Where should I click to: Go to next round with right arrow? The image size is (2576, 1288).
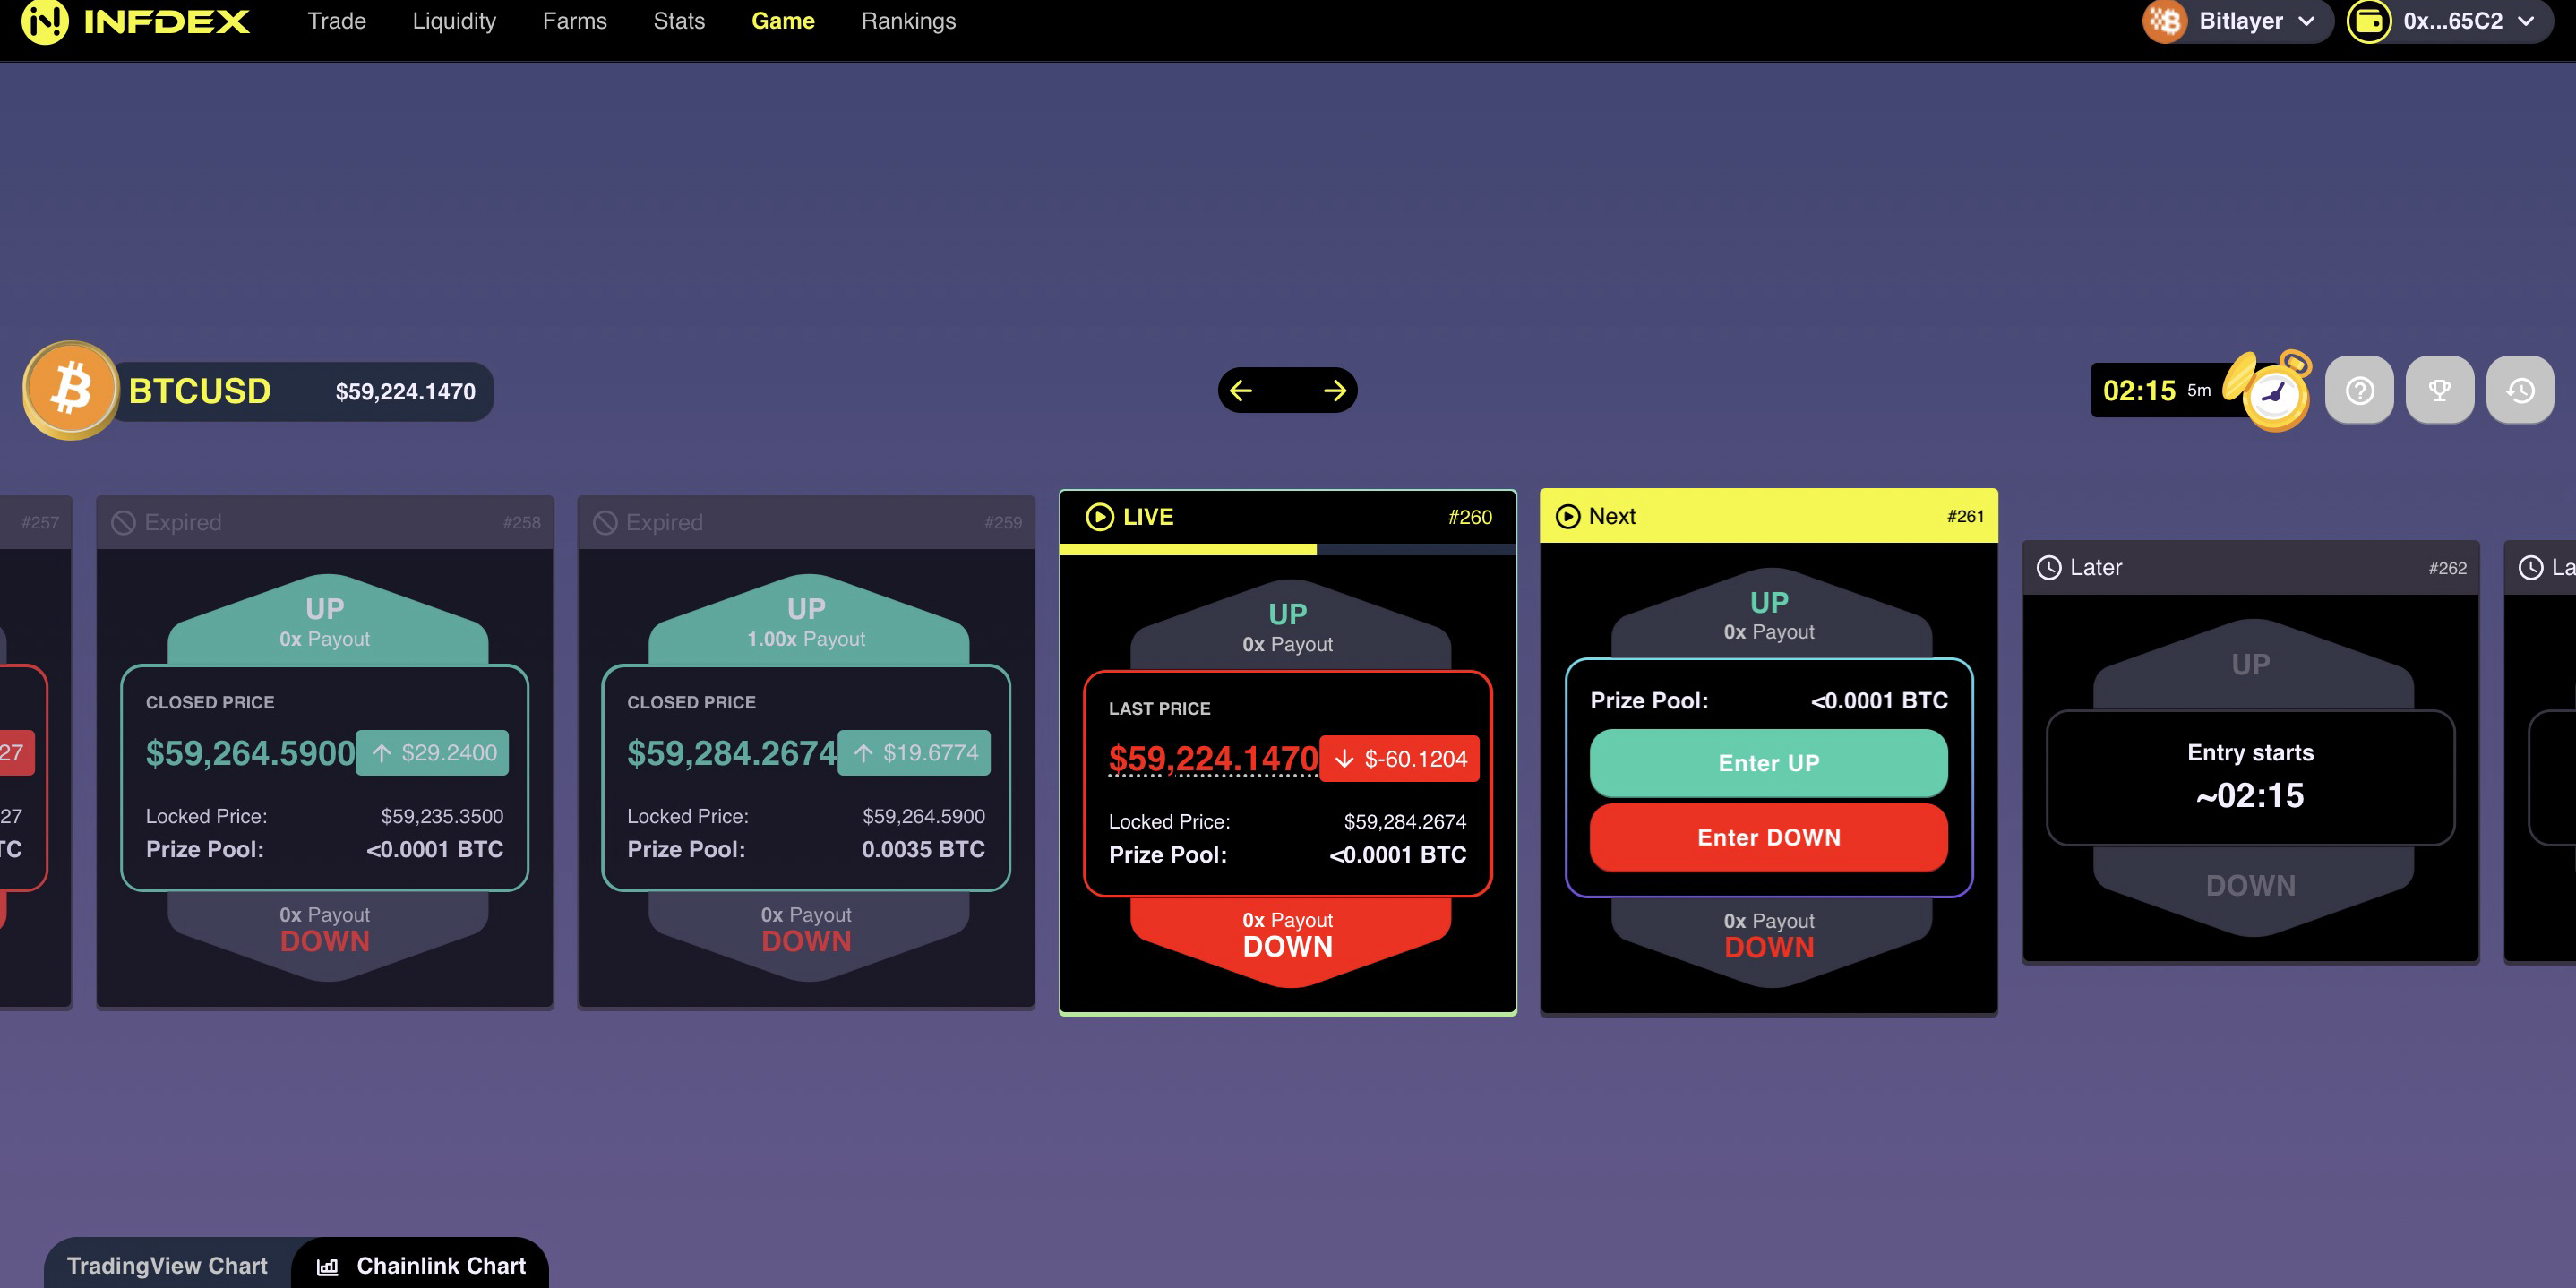click(x=1334, y=390)
